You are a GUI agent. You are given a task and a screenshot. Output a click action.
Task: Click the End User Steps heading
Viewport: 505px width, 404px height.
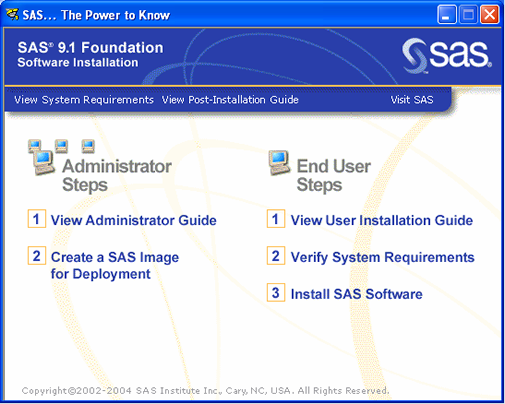pyautogui.click(x=334, y=176)
